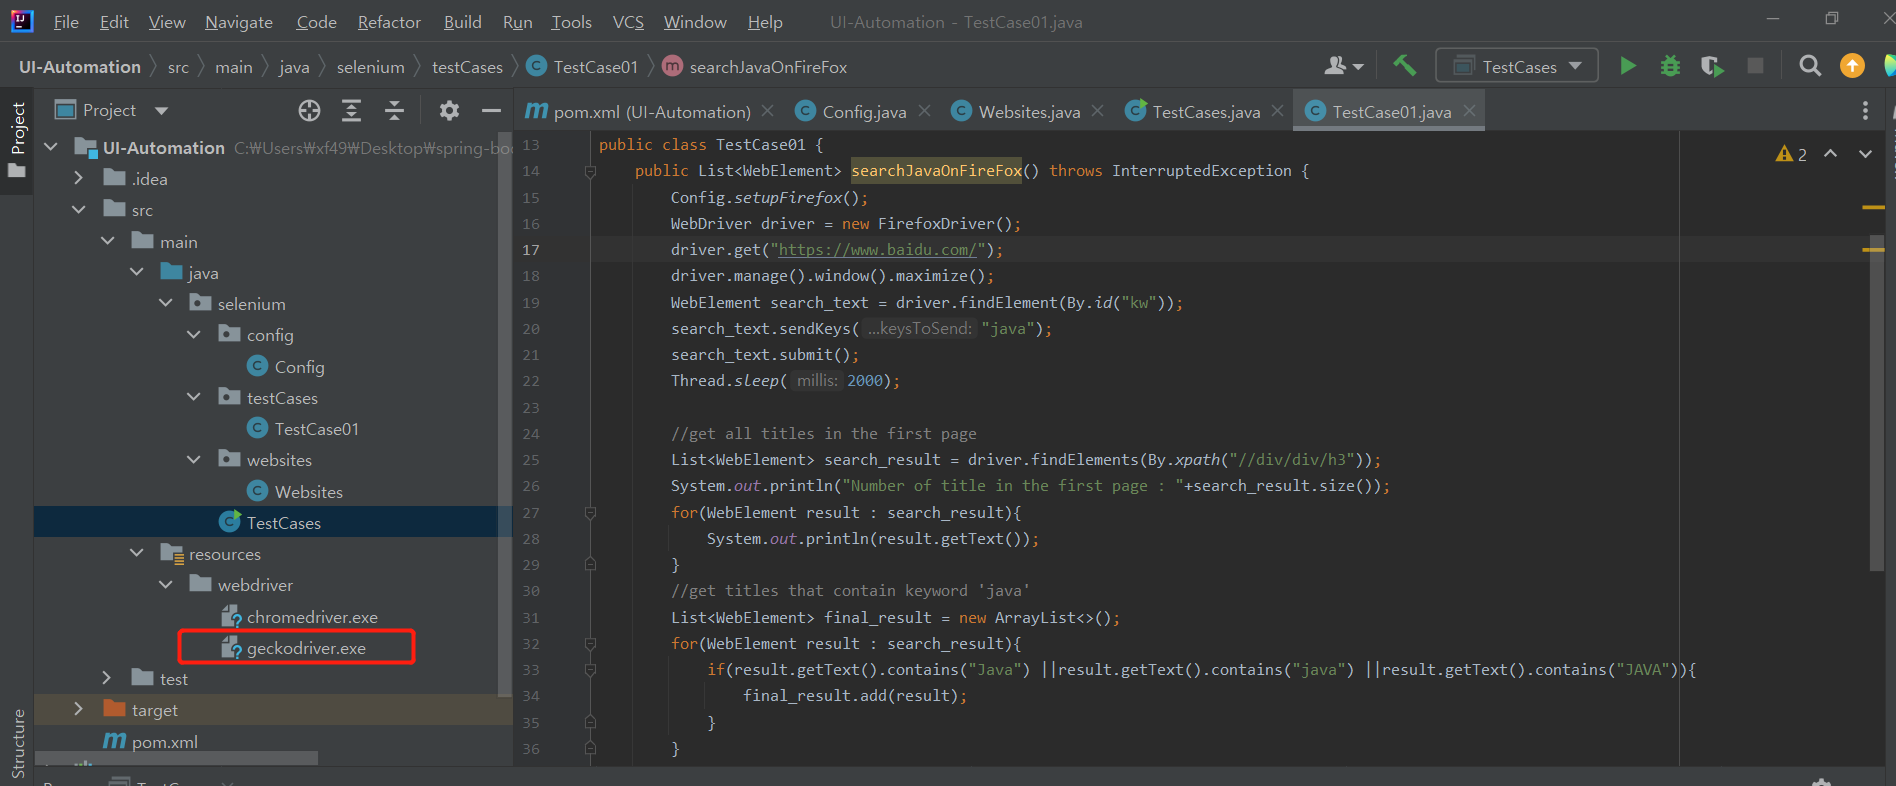Image resolution: width=1896 pixels, height=786 pixels.
Task: Expand the target folder
Action: click(79, 709)
